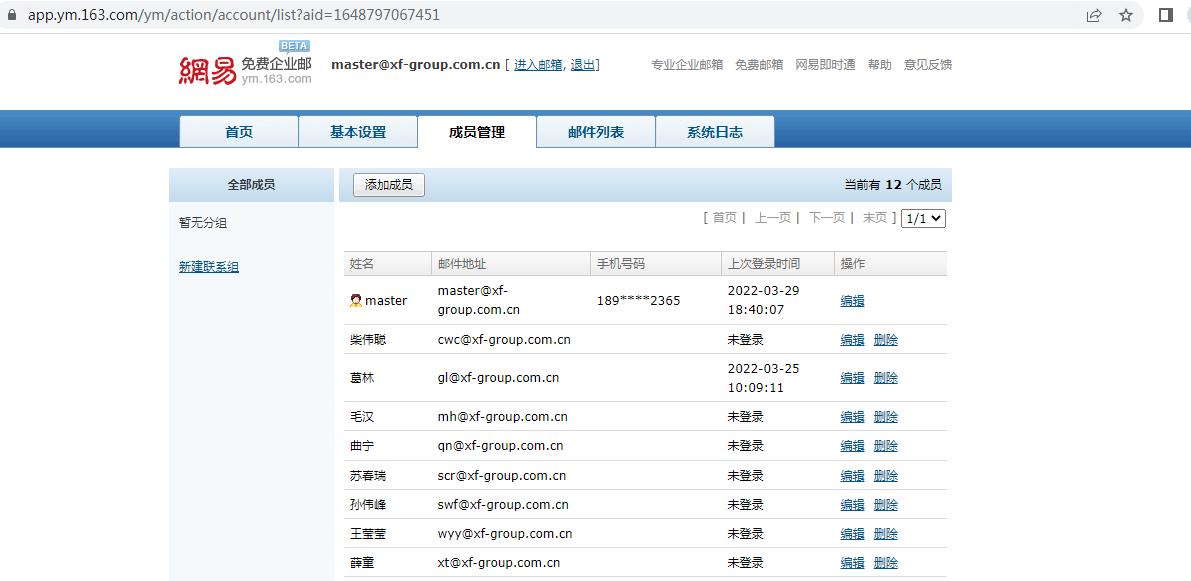The width and height of the screenshot is (1191, 581).
Task: Click the browser share icon
Action: (1094, 16)
